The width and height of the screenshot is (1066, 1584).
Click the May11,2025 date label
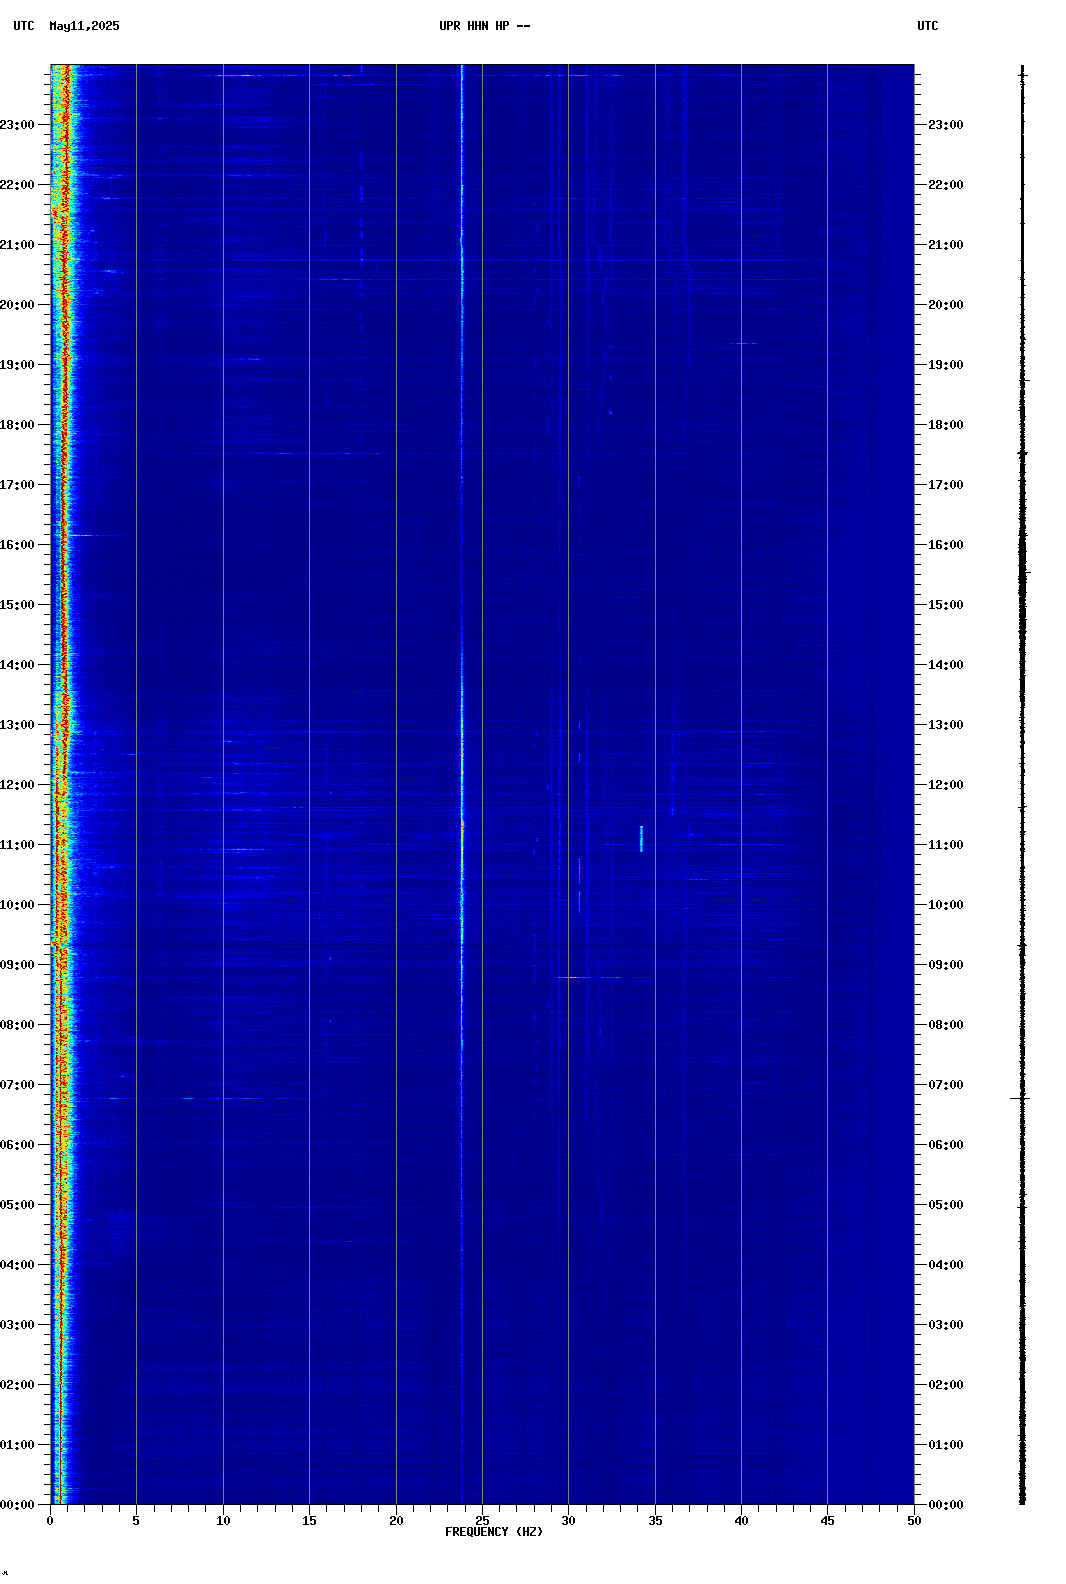point(84,26)
